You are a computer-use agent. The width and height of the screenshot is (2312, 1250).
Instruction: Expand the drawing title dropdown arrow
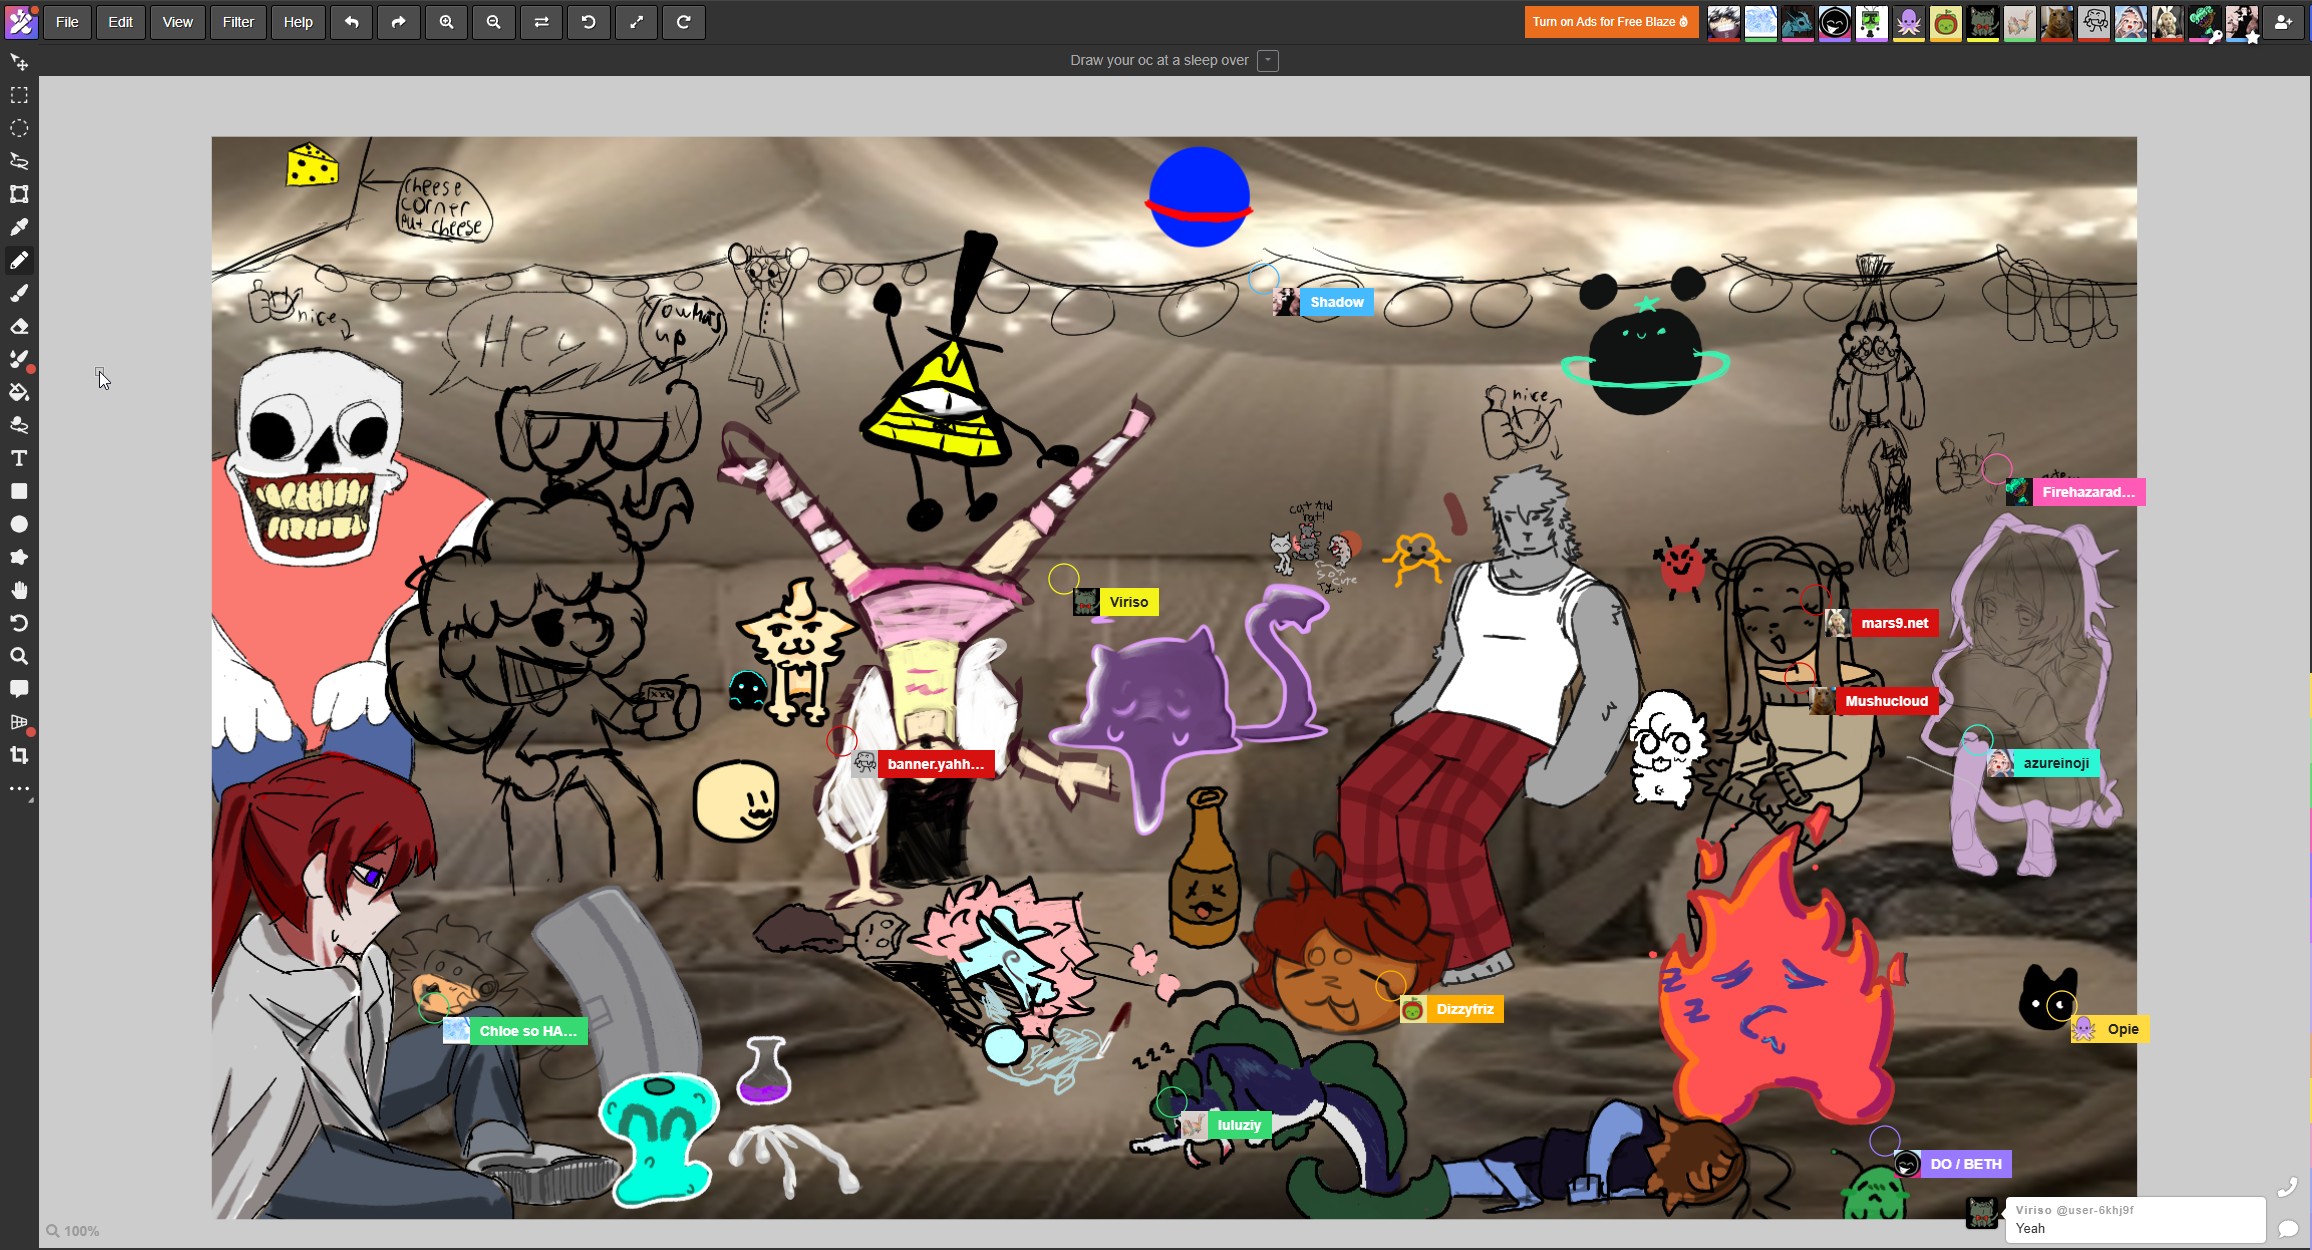(x=1268, y=60)
